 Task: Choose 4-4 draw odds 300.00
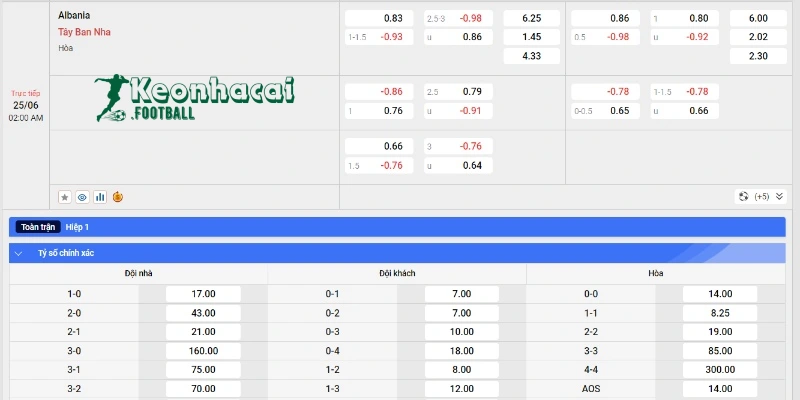[x=720, y=369]
